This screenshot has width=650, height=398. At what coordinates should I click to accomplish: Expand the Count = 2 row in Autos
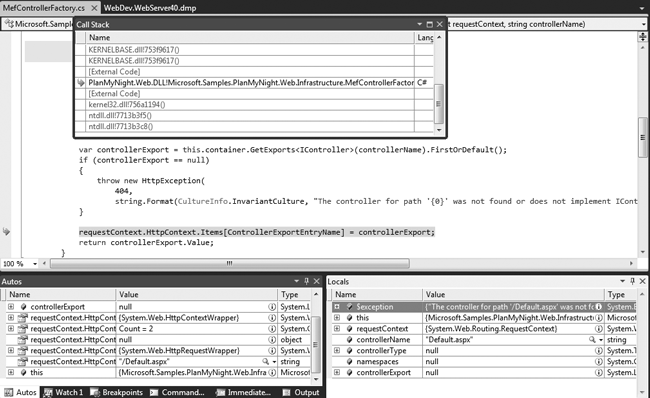coord(11,329)
